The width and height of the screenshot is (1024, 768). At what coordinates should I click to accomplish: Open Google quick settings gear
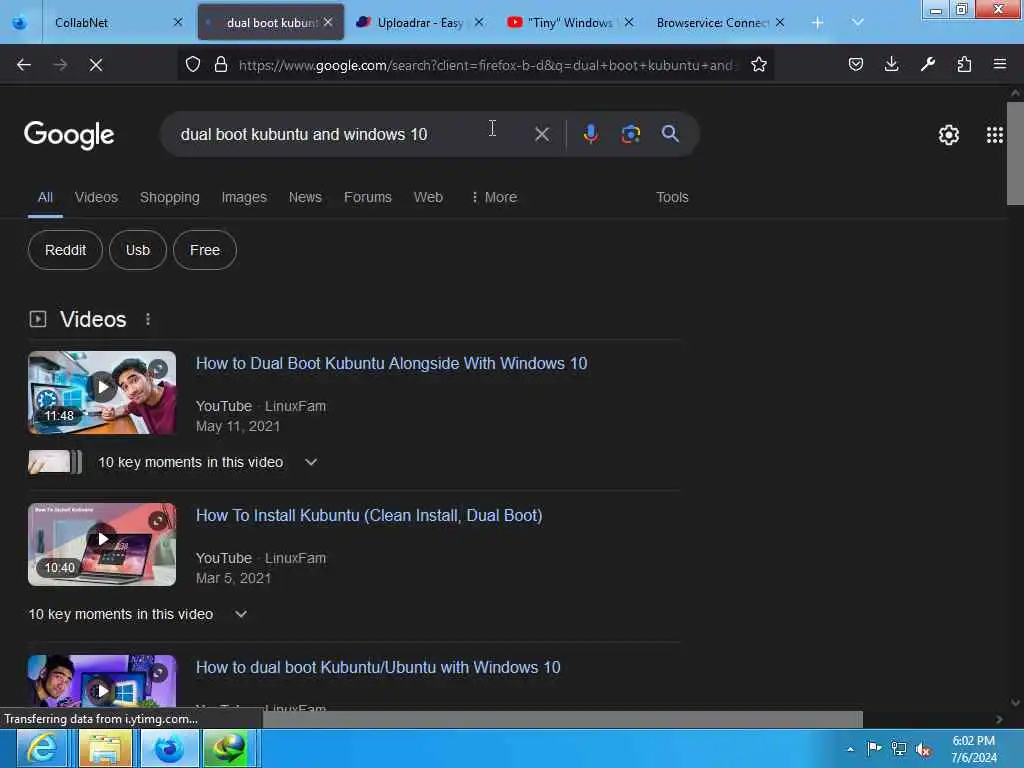(948, 135)
